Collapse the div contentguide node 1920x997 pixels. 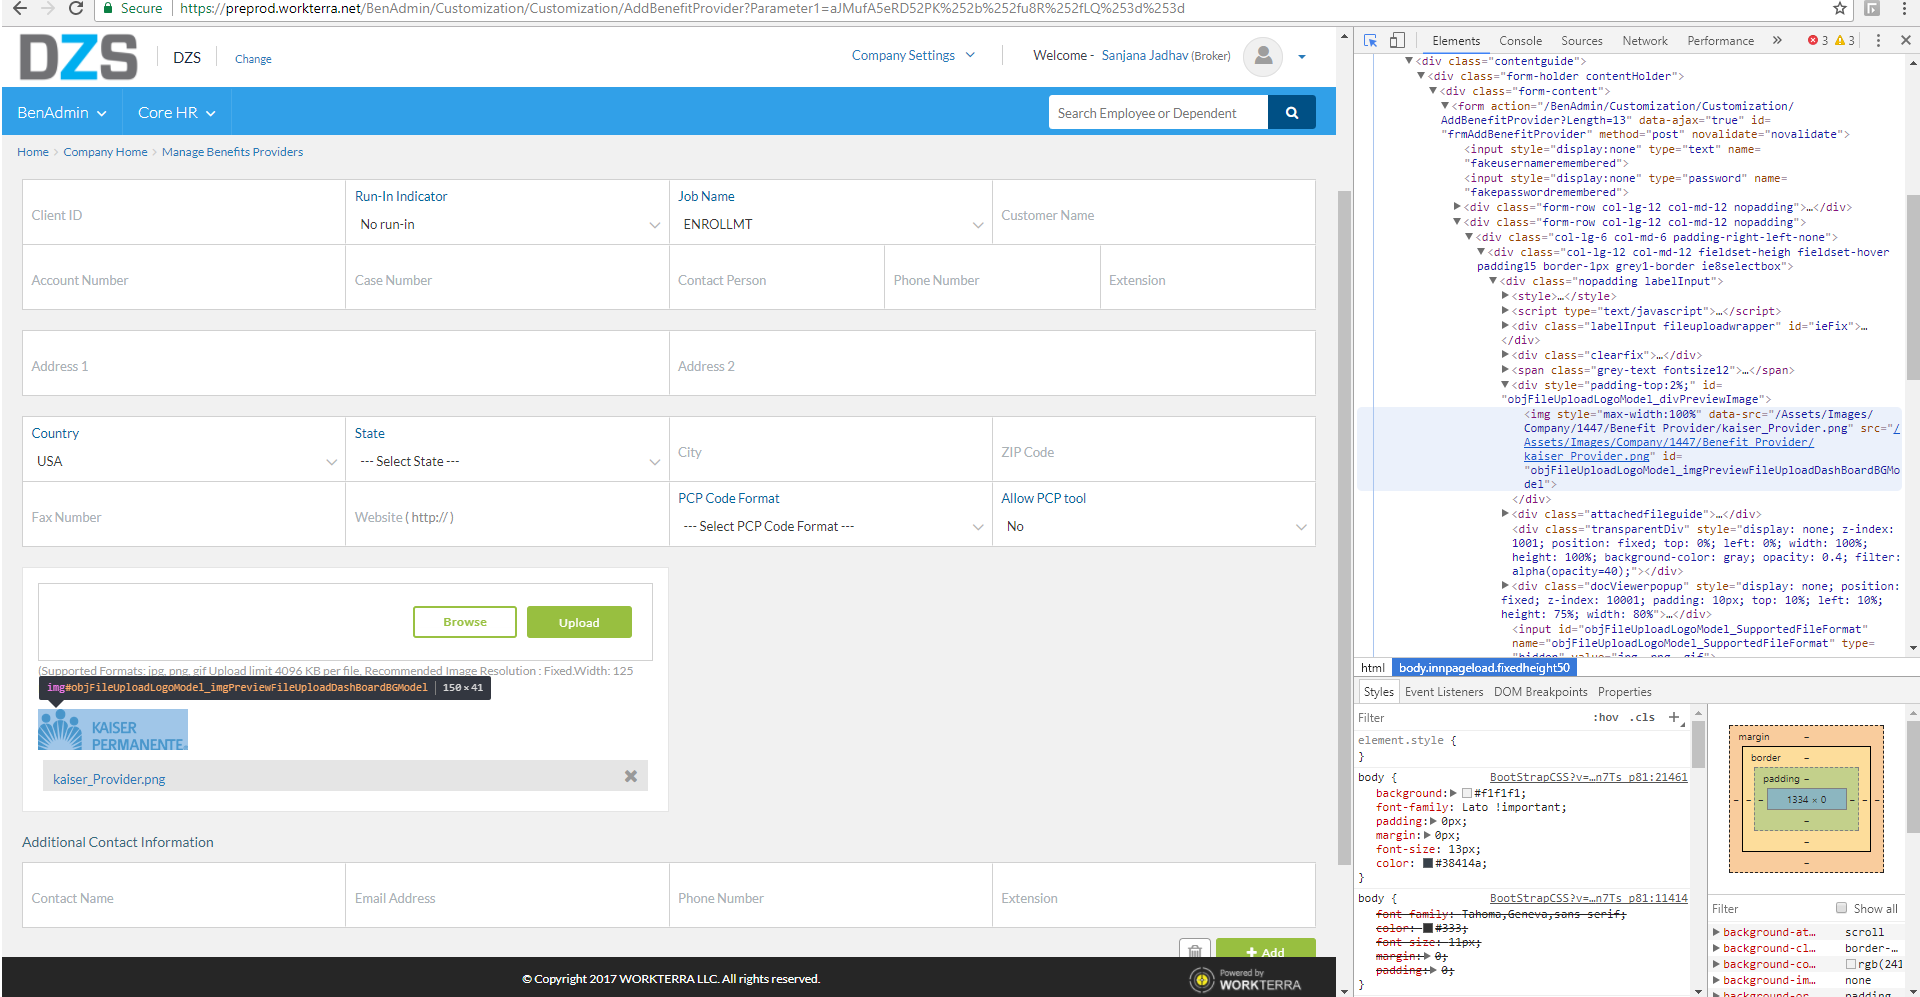[1409, 61]
